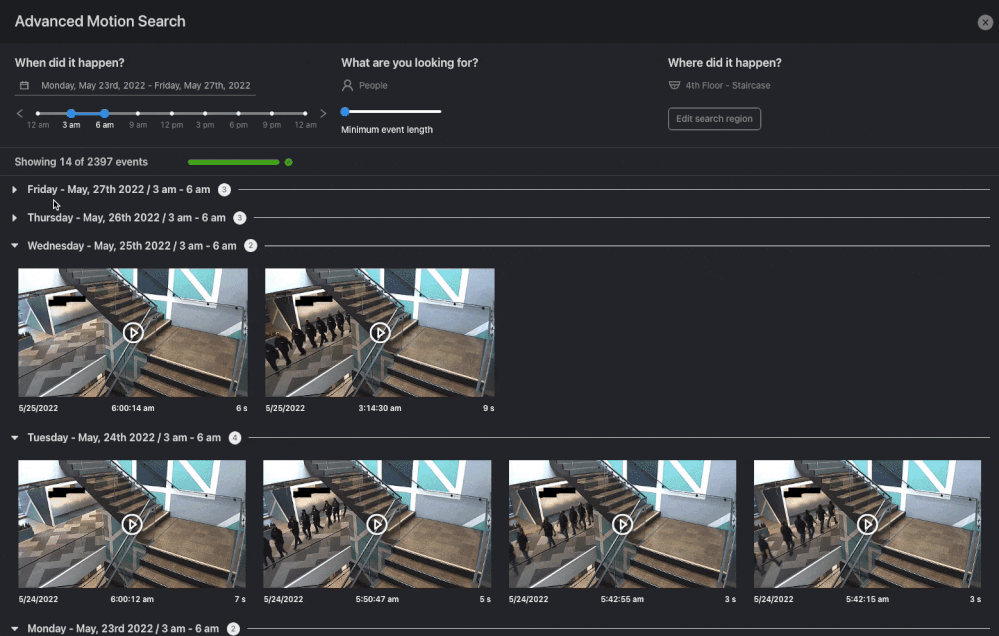
Task: Click the calendar icon beside the date range
Action: (x=24, y=86)
